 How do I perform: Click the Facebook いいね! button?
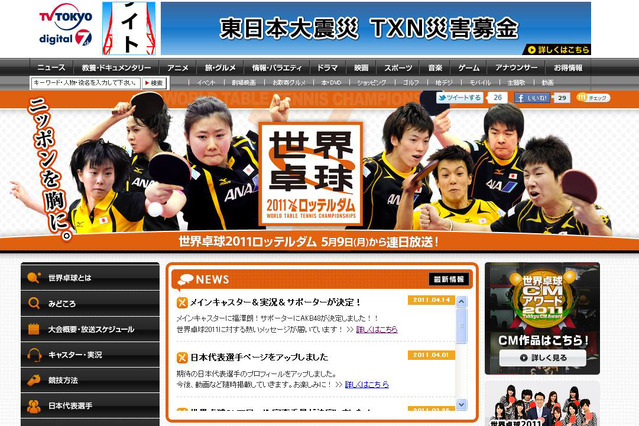pyautogui.click(x=532, y=98)
